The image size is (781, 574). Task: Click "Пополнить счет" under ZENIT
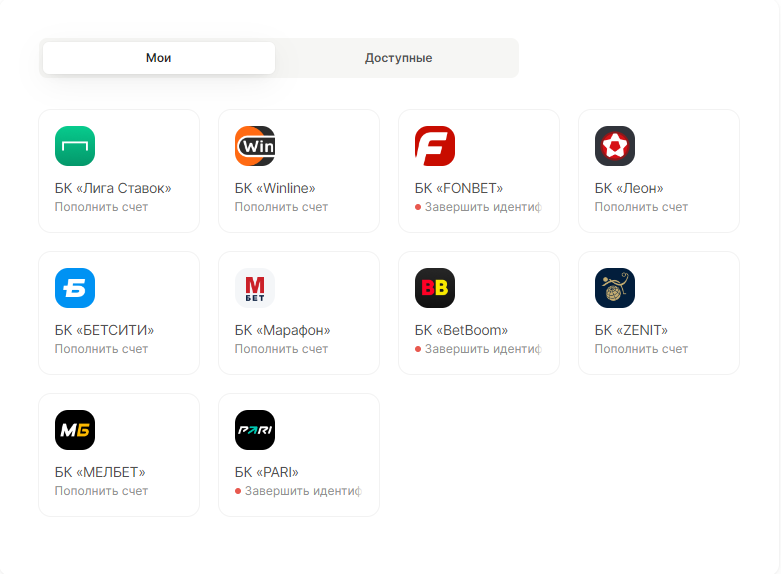point(641,349)
